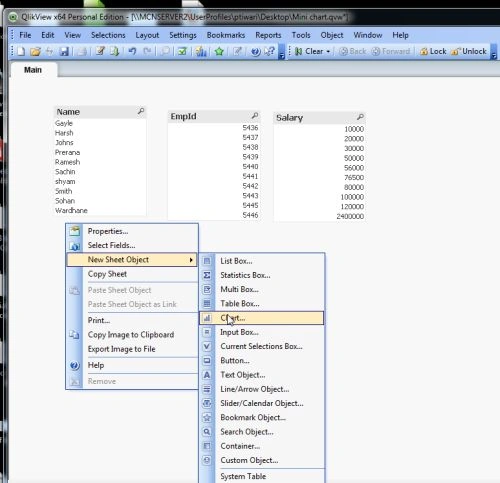Click the Lock selections button
Screen dimensions: 500x483
433,51
